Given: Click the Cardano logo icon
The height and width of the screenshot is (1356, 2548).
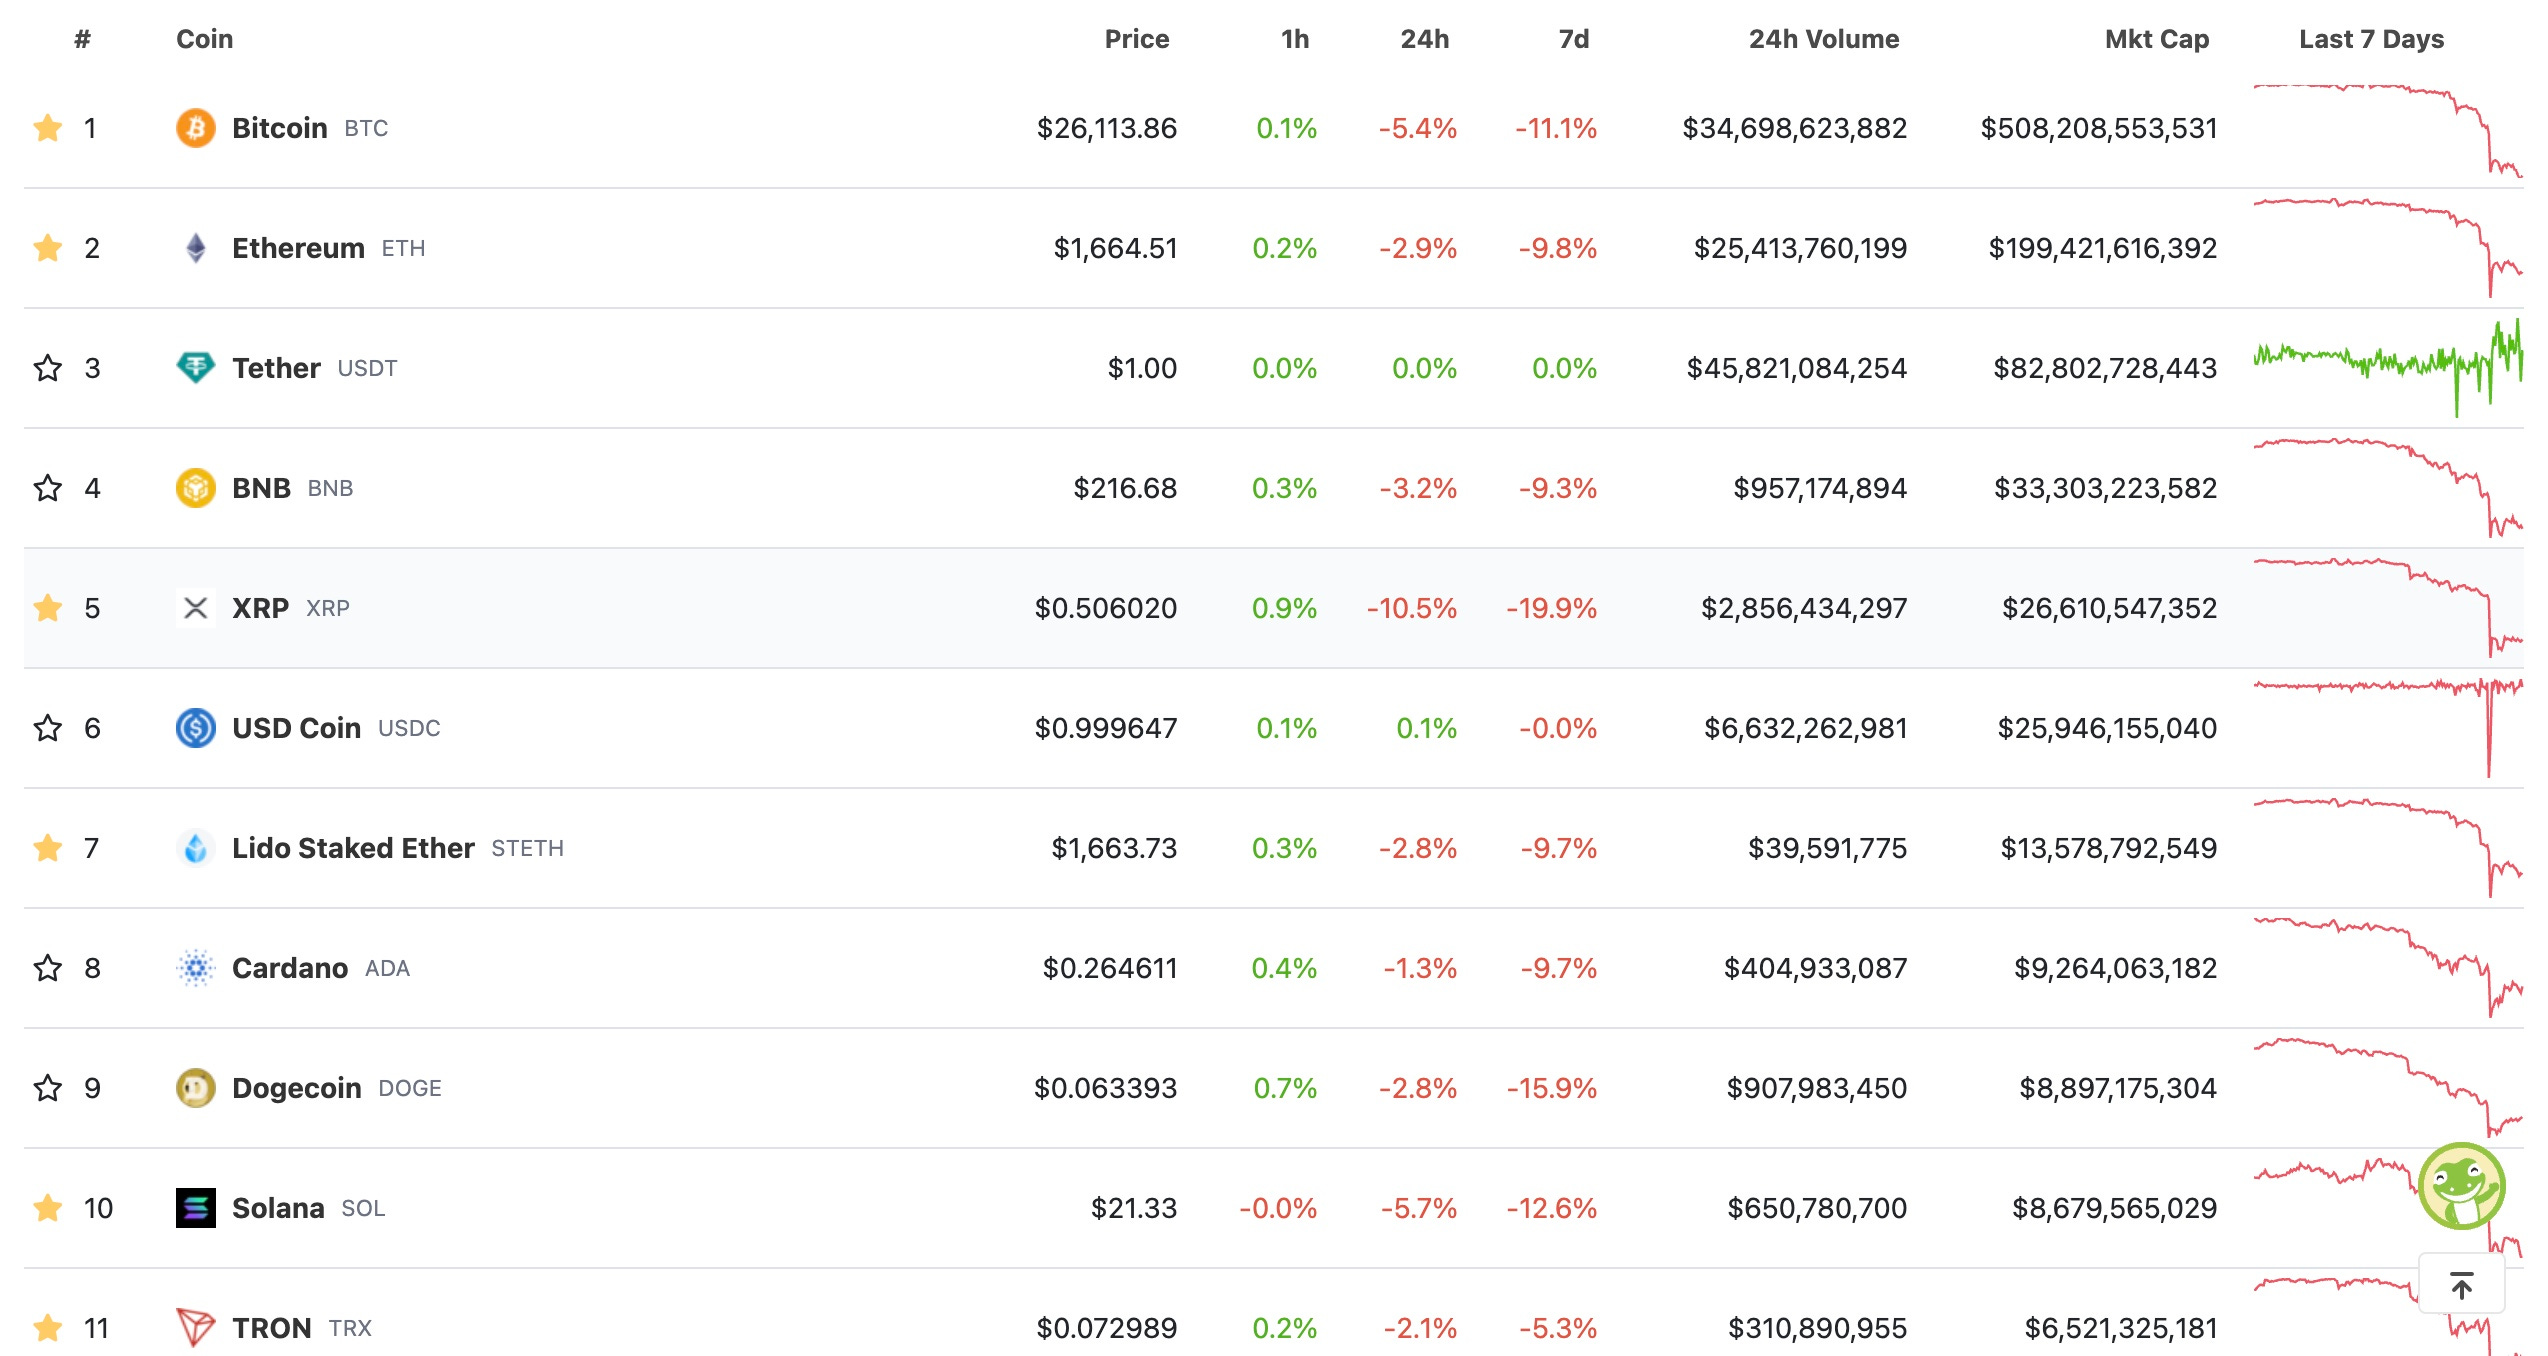Looking at the screenshot, I should tap(196, 968).
